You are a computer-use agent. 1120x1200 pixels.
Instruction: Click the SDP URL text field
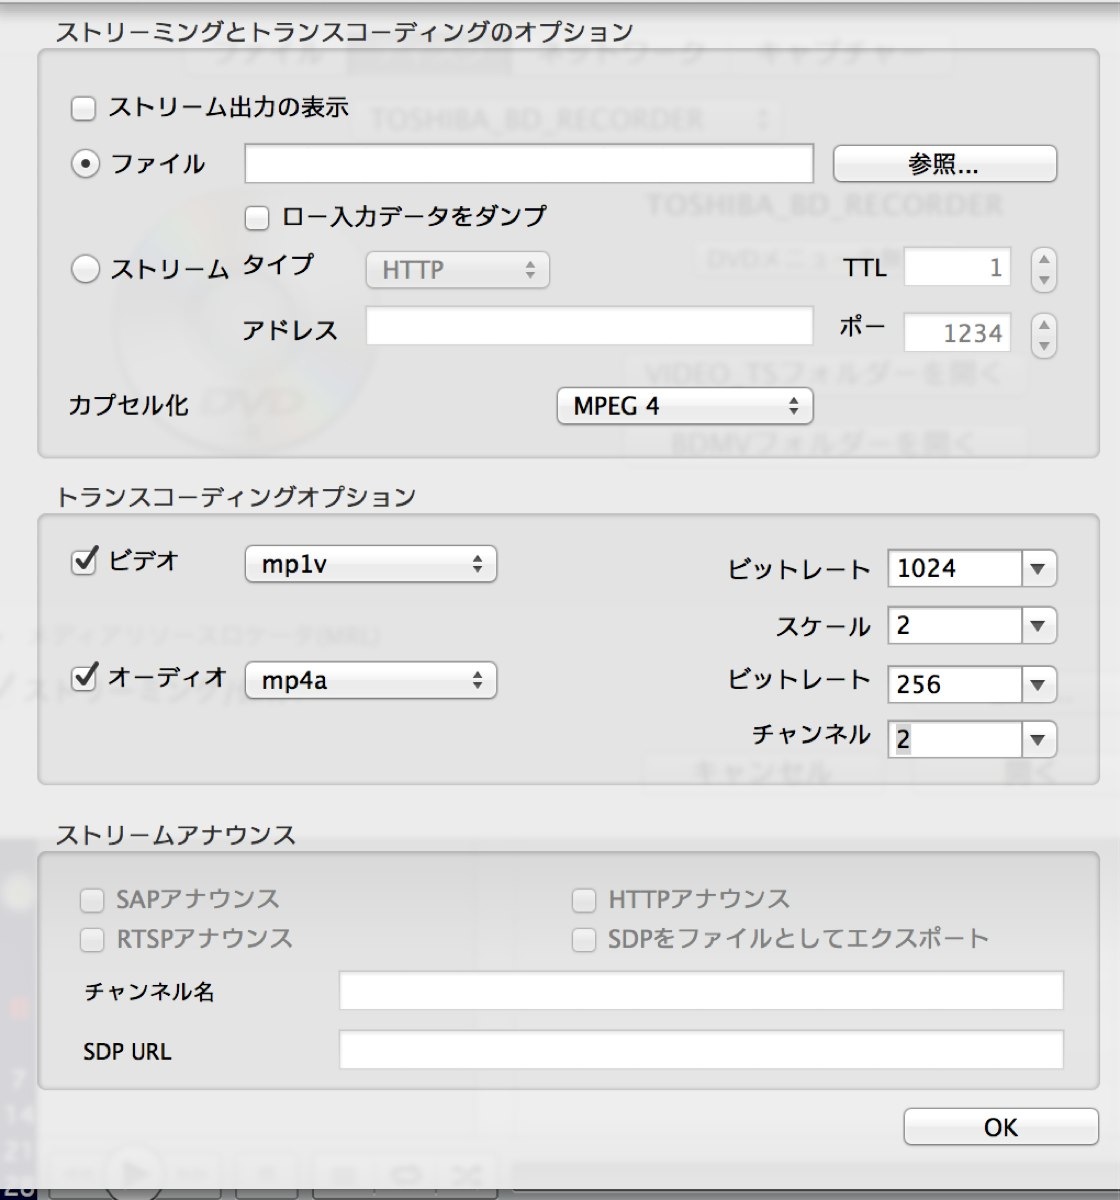[x=700, y=1050]
